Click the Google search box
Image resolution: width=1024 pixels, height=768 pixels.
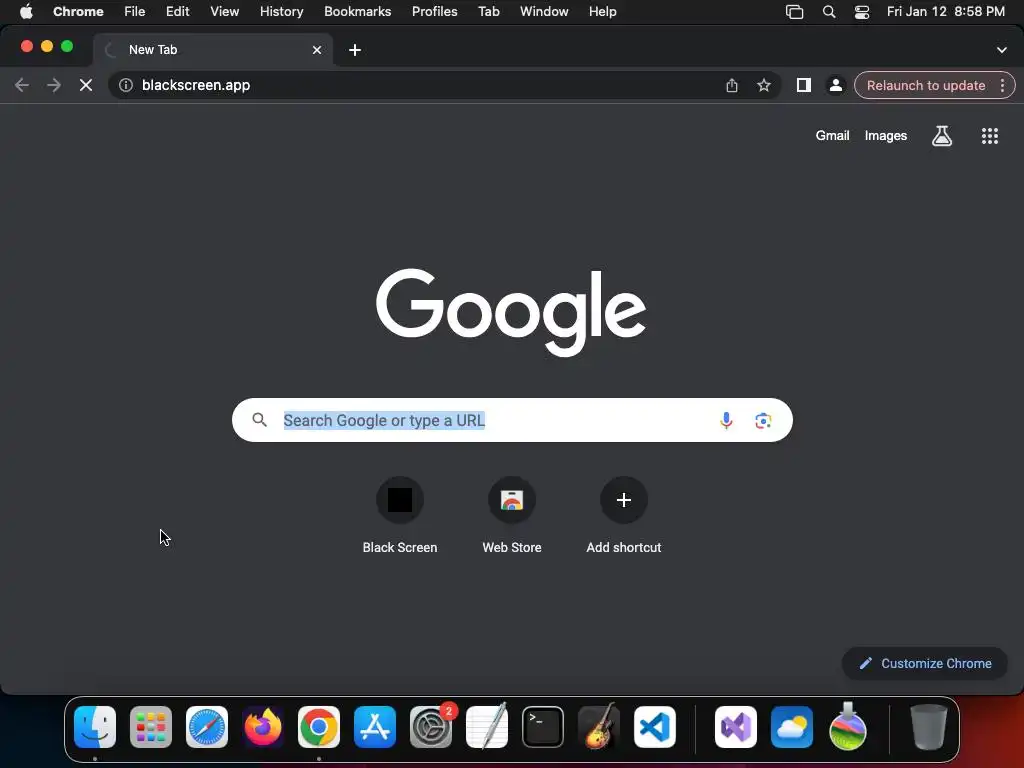tap(512, 420)
